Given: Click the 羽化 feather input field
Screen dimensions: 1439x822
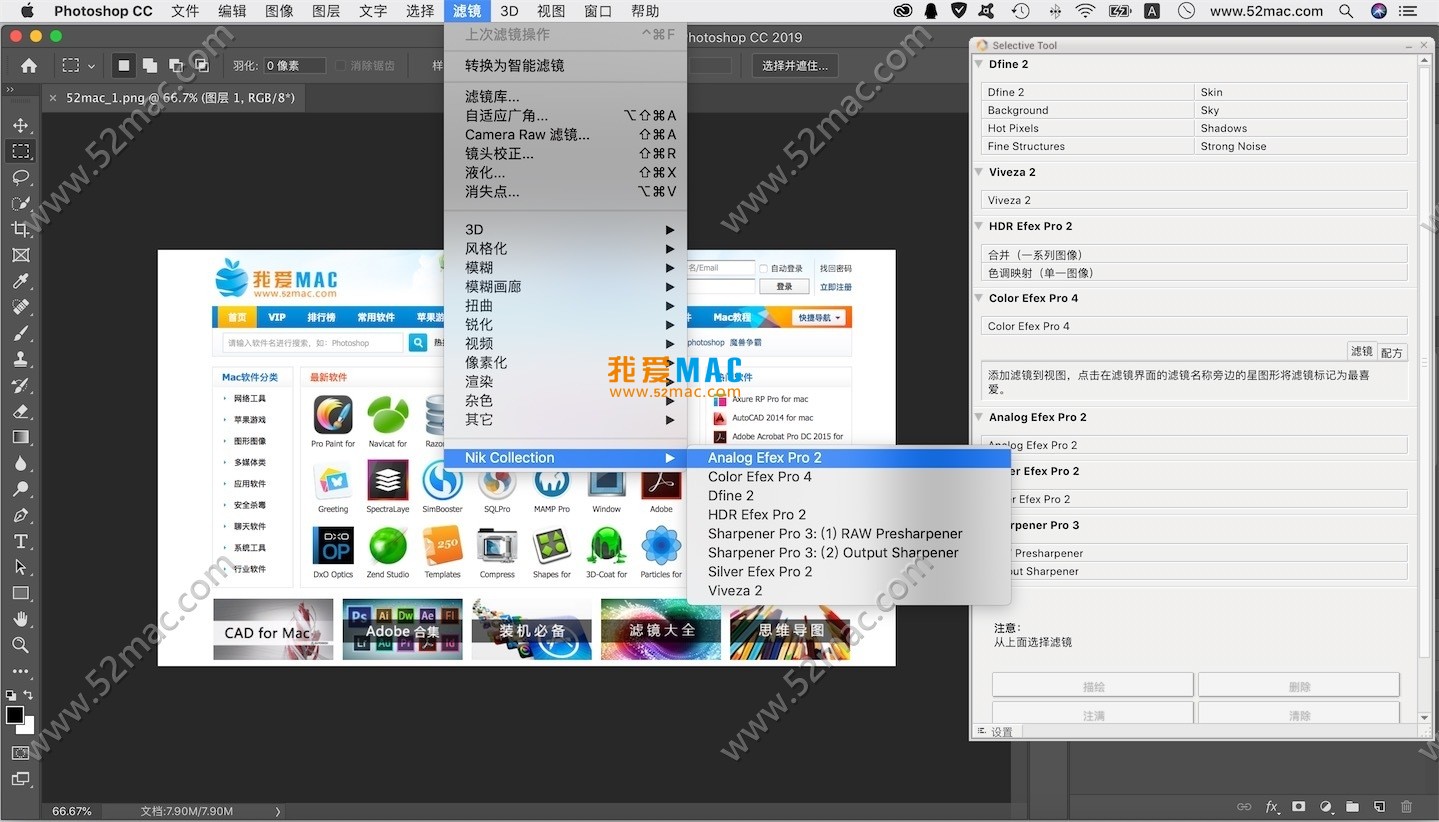Looking at the screenshot, I should [295, 66].
